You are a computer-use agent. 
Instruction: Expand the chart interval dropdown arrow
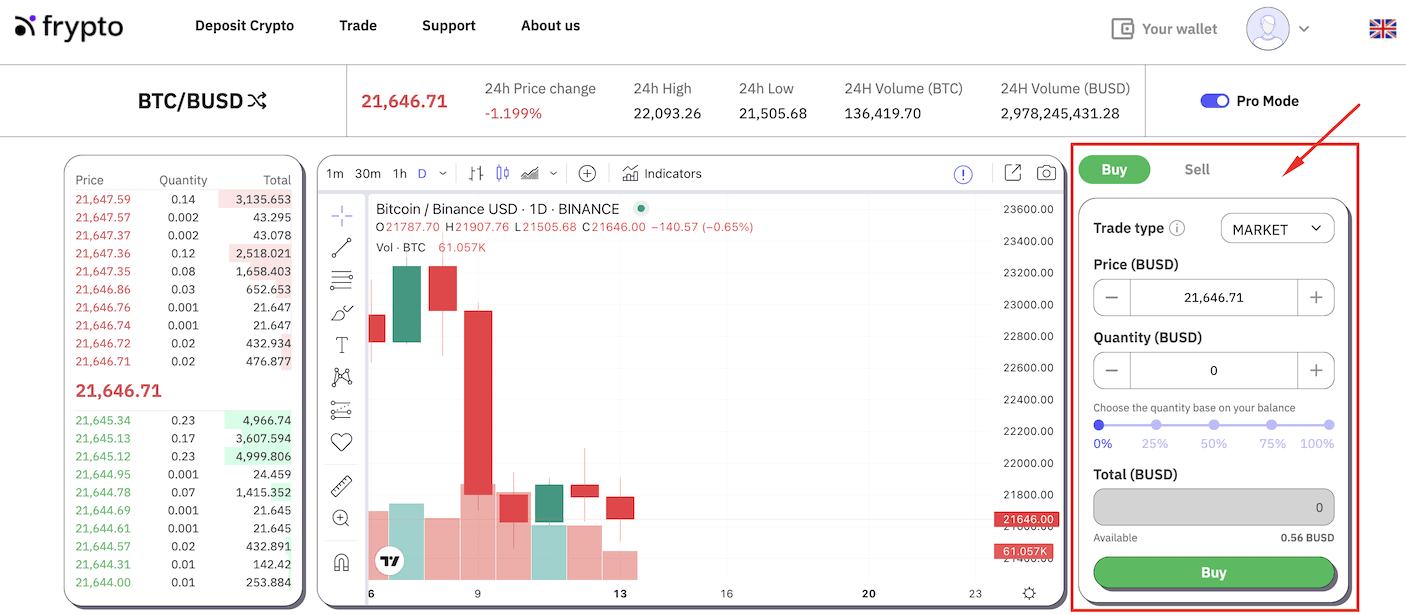pos(443,174)
